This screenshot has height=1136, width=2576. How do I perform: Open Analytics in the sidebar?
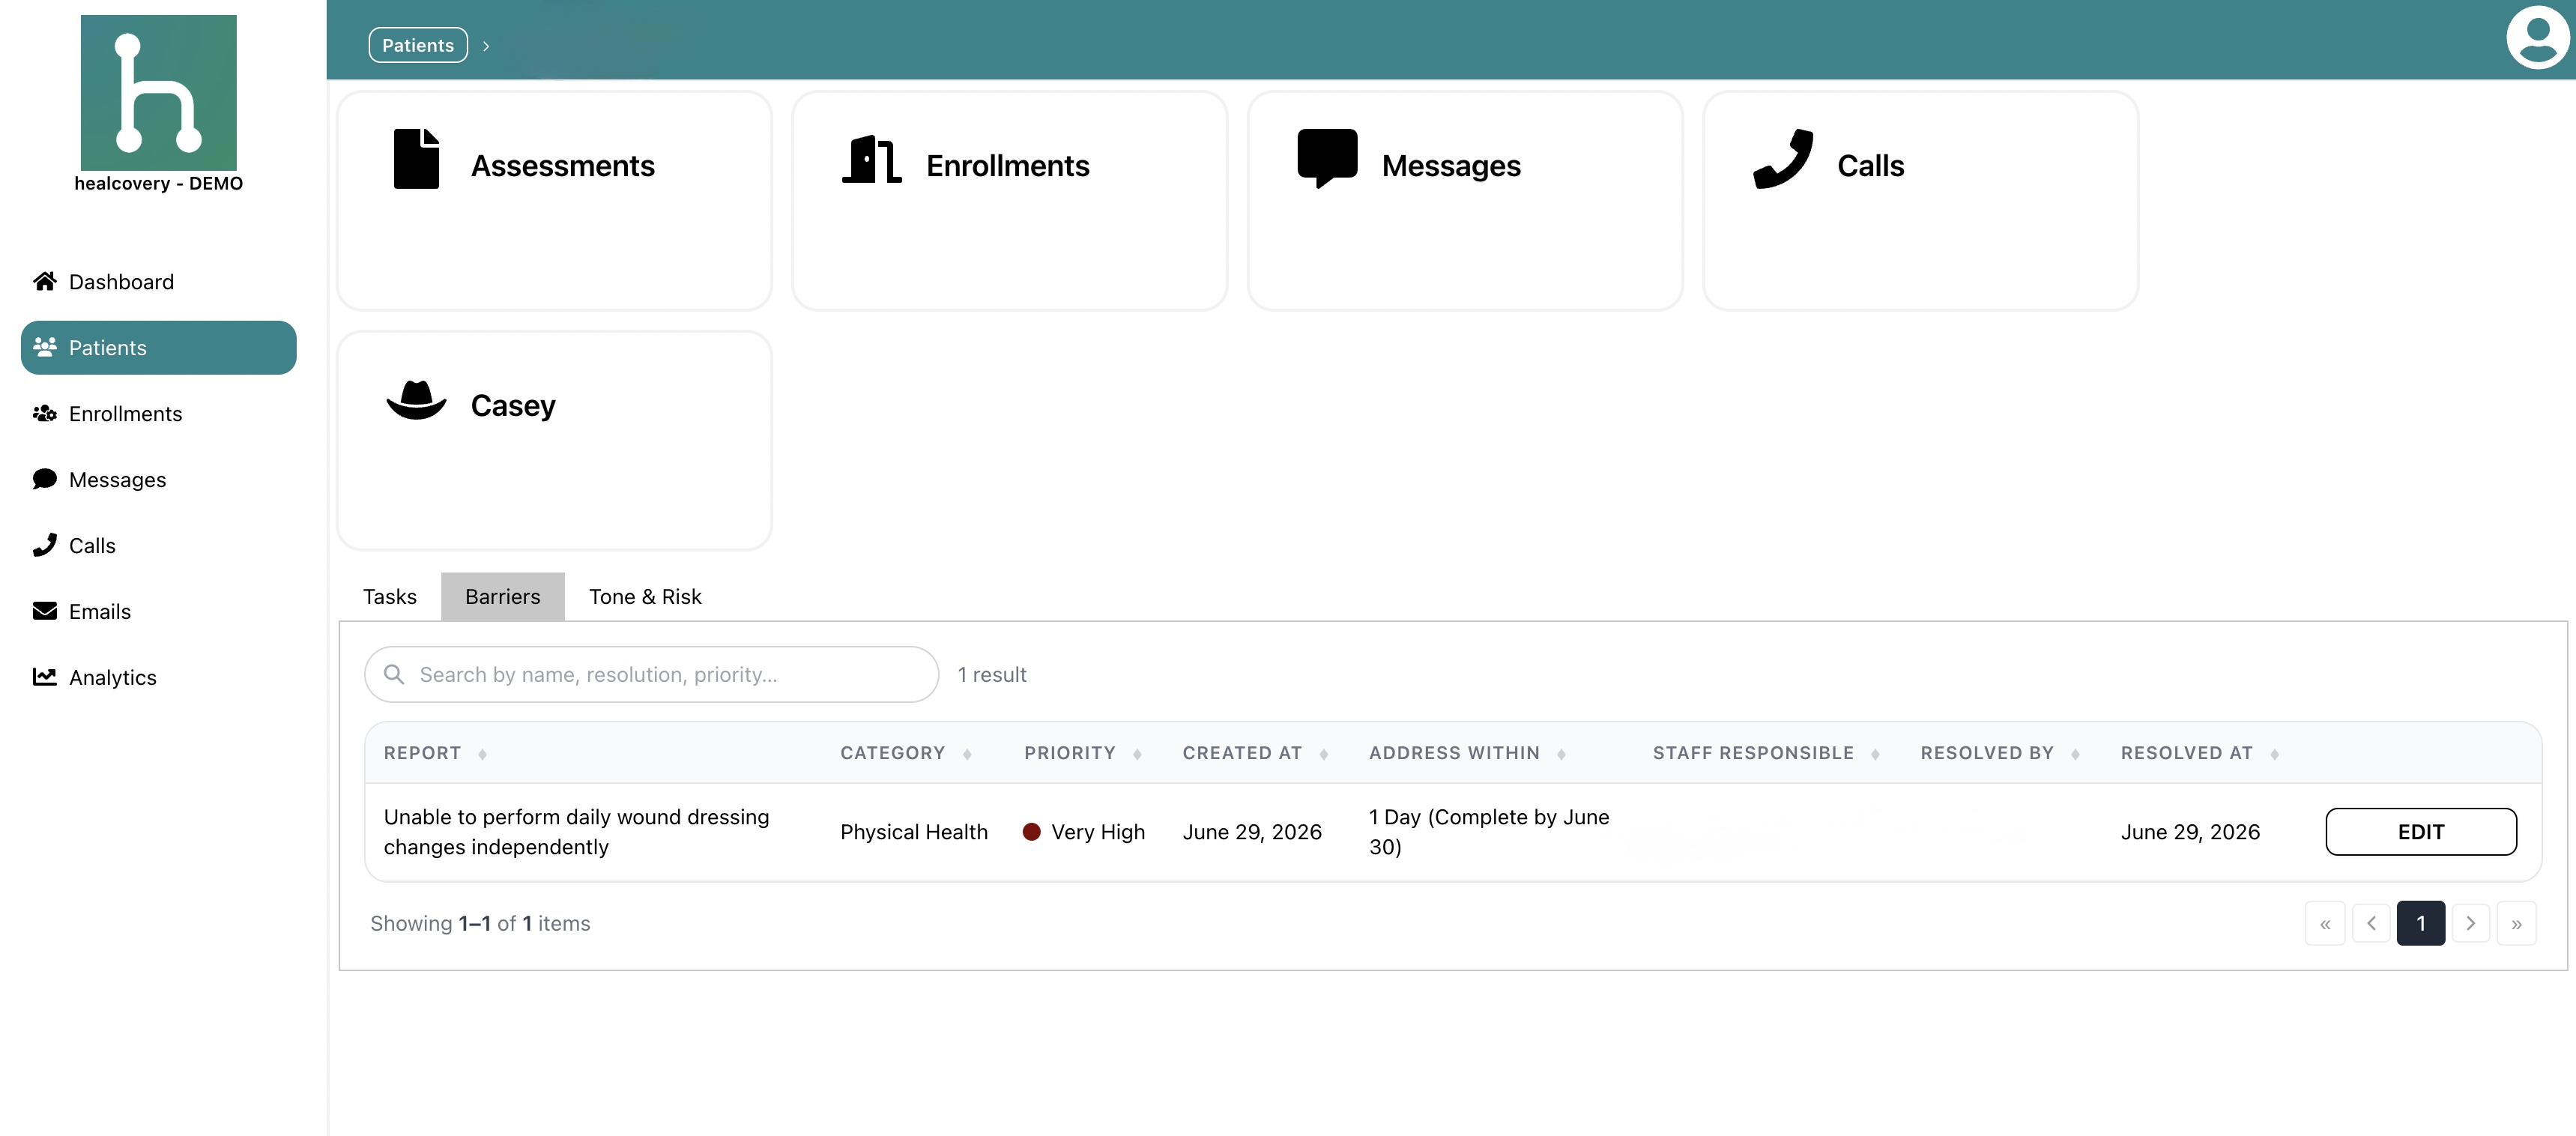(158, 678)
